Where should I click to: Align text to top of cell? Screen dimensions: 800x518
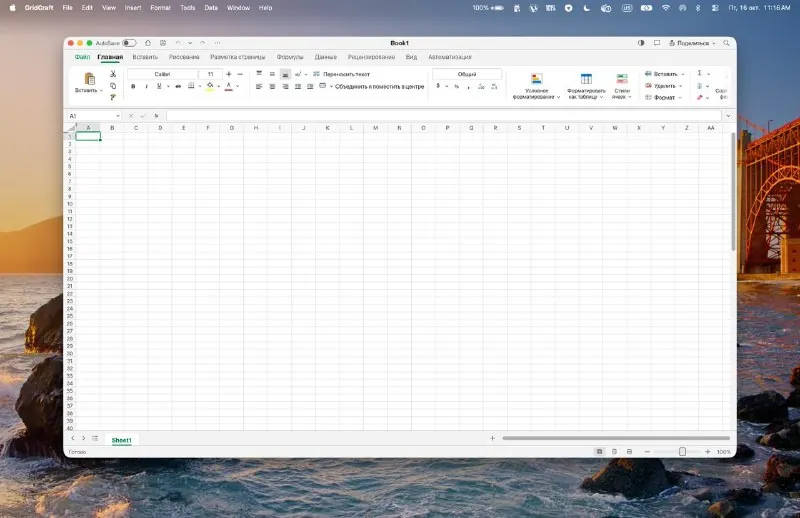(x=259, y=74)
